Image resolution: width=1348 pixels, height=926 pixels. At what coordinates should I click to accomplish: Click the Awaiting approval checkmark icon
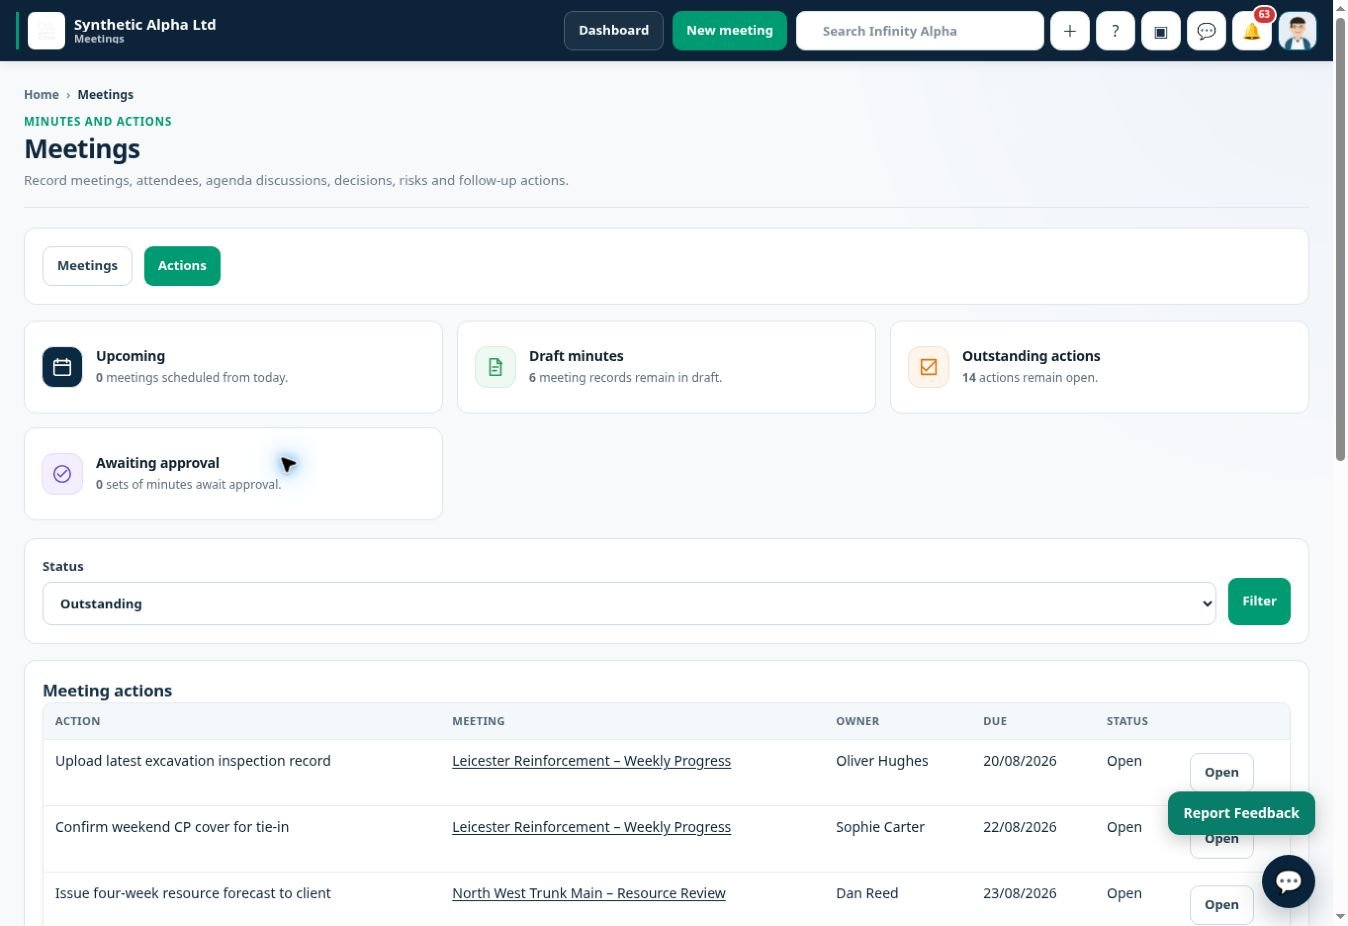point(62,474)
